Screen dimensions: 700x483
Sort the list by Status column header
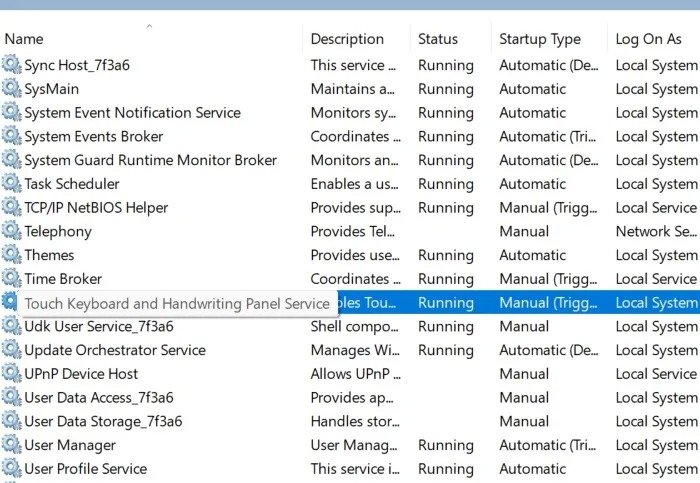(437, 39)
